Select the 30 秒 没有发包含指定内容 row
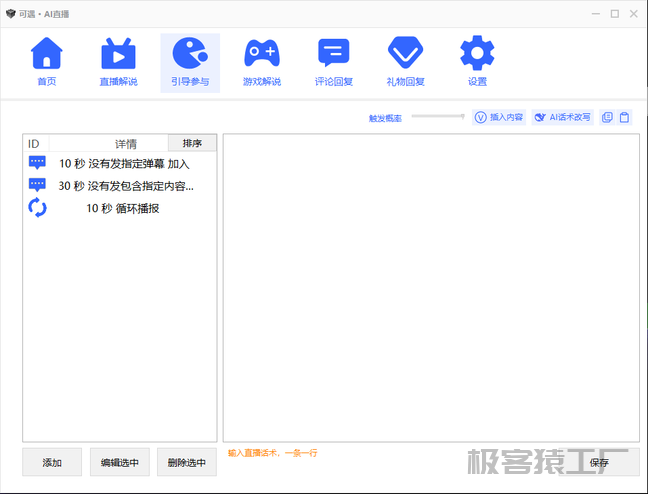The image size is (648, 494). point(120,185)
